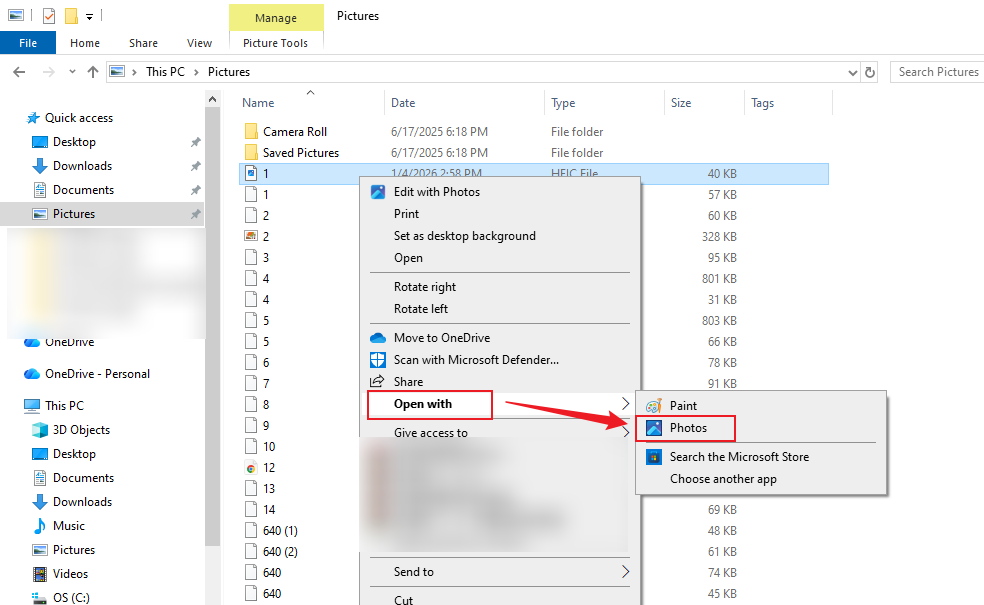
Task: Click the Microsoft Store icon in submenu
Action: (654, 457)
